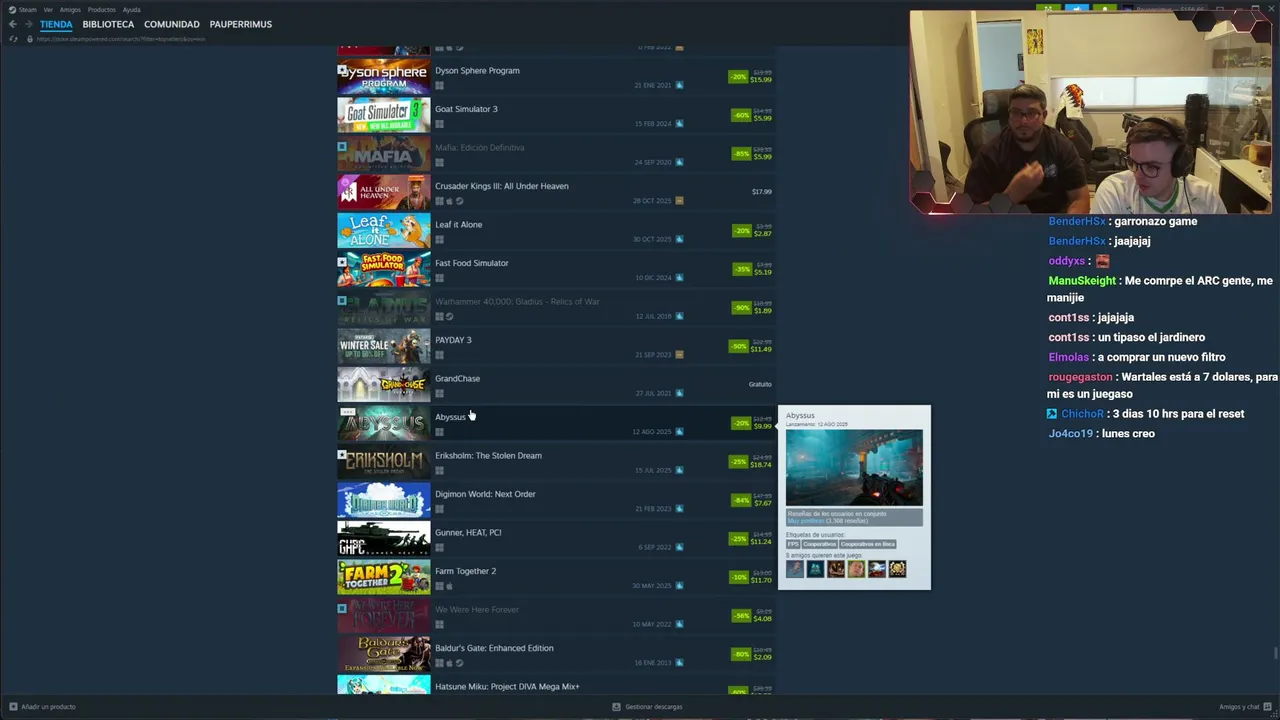Select Gunner, HEAT, PC! title

pyautogui.click(x=468, y=533)
